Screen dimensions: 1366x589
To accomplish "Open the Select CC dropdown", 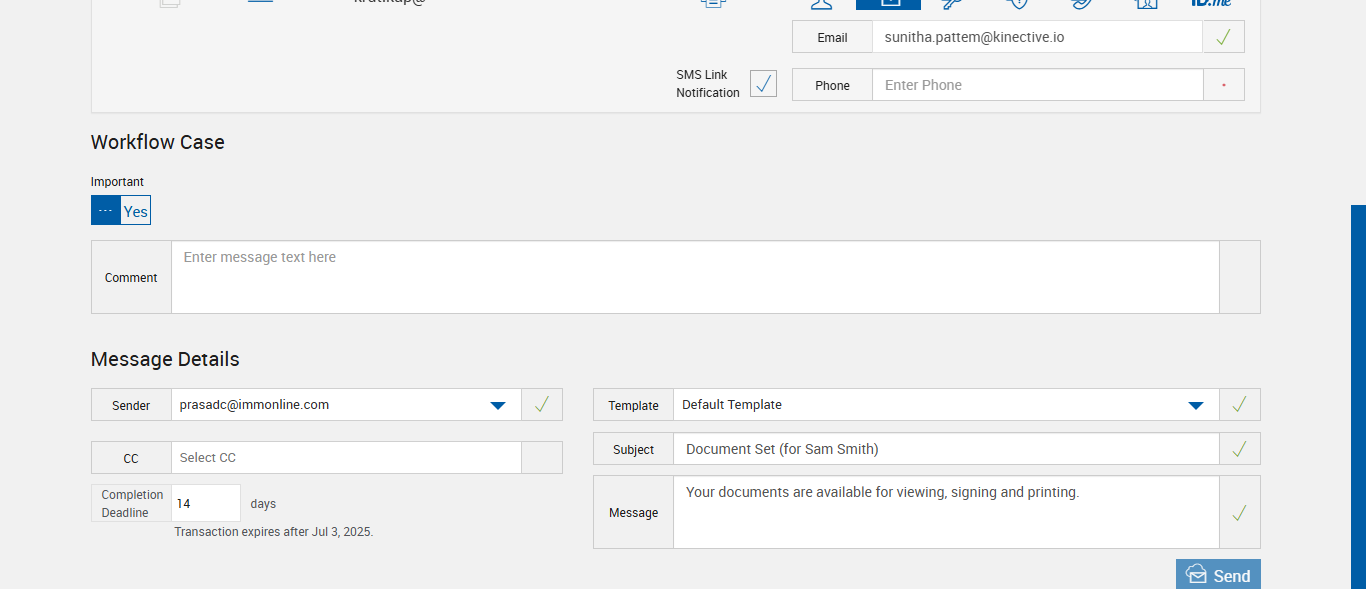I will (346, 458).
